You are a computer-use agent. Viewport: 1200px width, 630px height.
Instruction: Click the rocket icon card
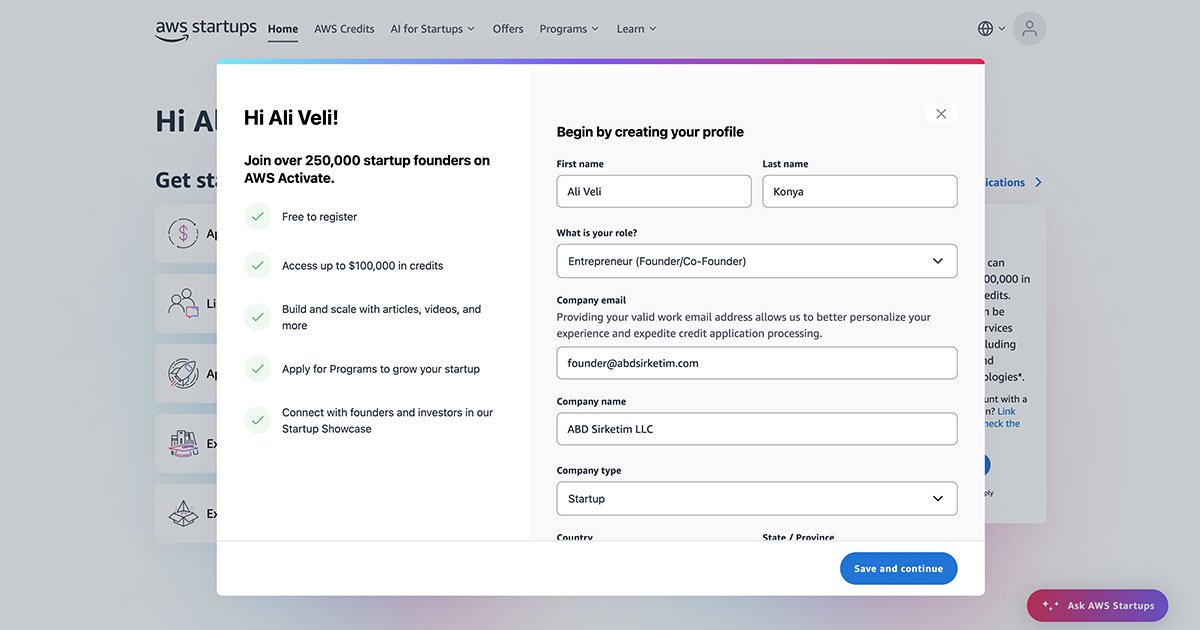[184, 373]
